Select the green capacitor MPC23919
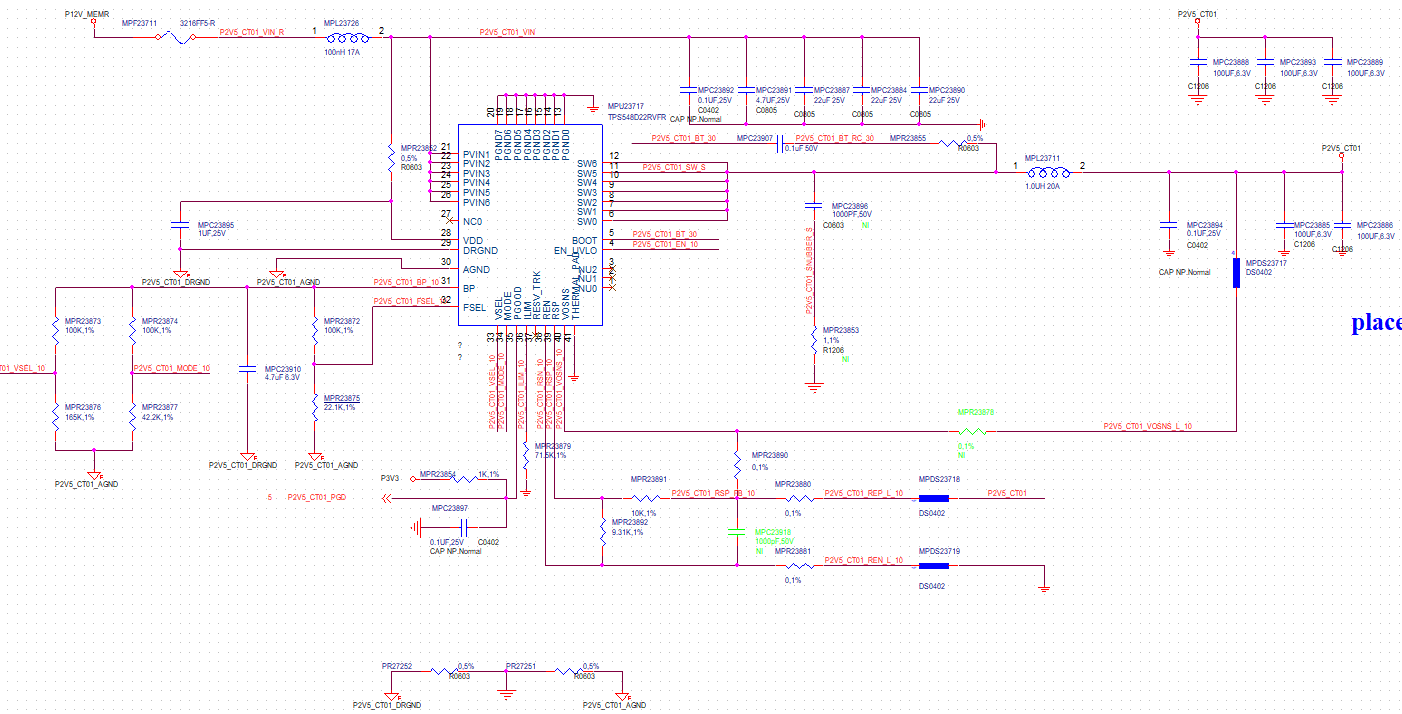 [x=737, y=534]
